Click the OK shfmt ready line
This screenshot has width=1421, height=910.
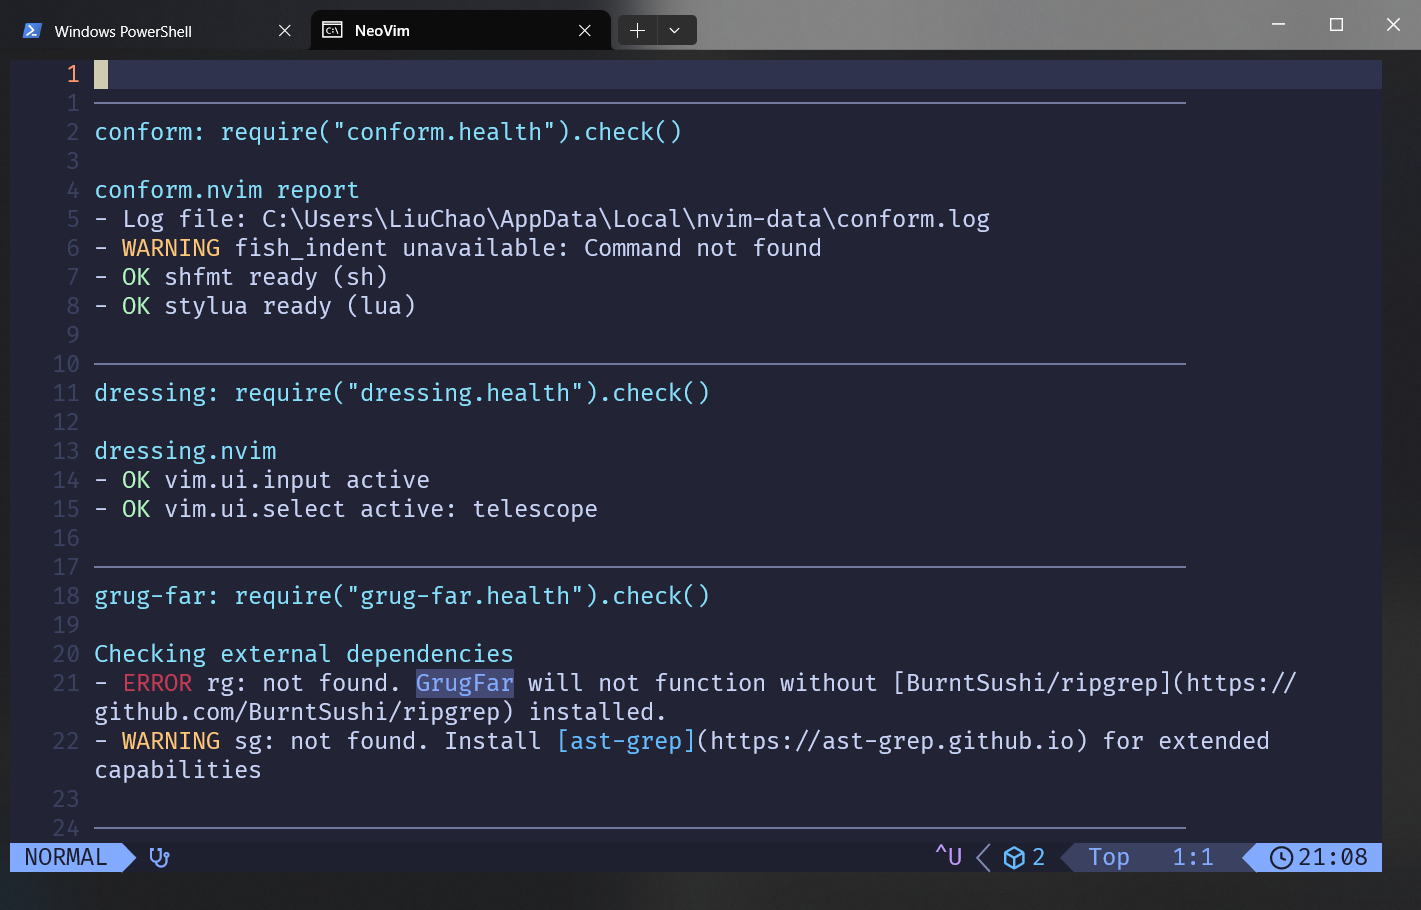pyautogui.click(x=241, y=277)
